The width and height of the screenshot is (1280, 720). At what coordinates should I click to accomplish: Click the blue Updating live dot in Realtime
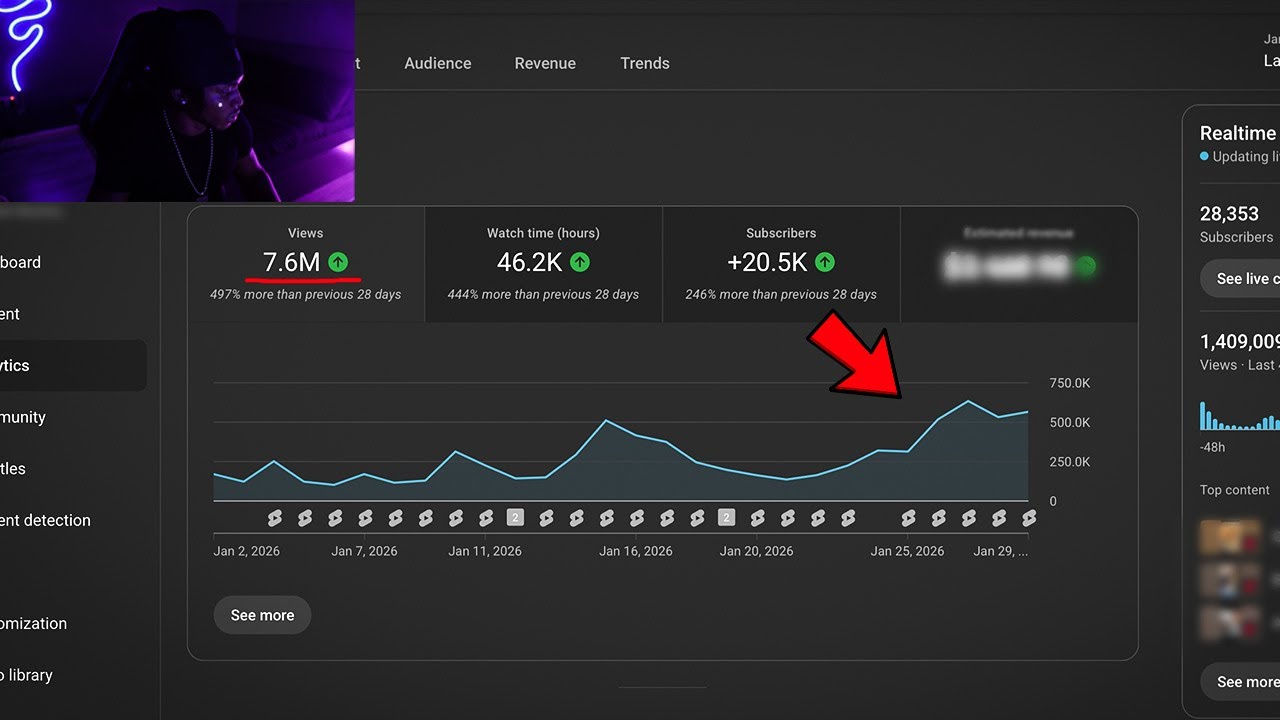point(1204,156)
